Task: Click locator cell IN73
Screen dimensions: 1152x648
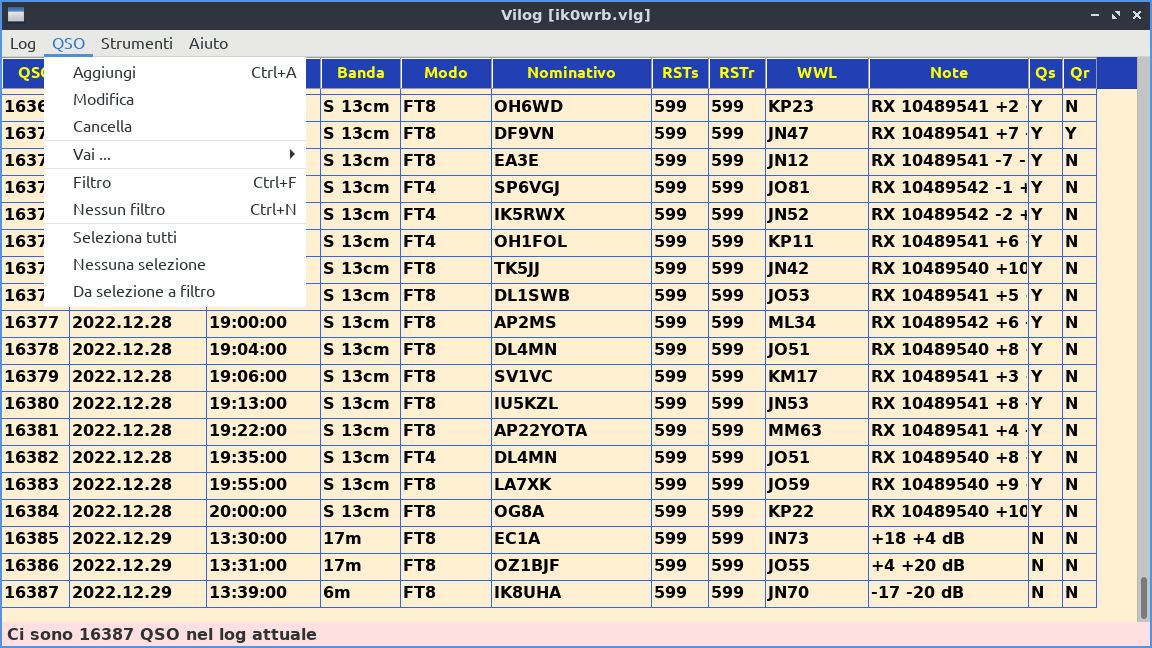Action: [817, 539]
